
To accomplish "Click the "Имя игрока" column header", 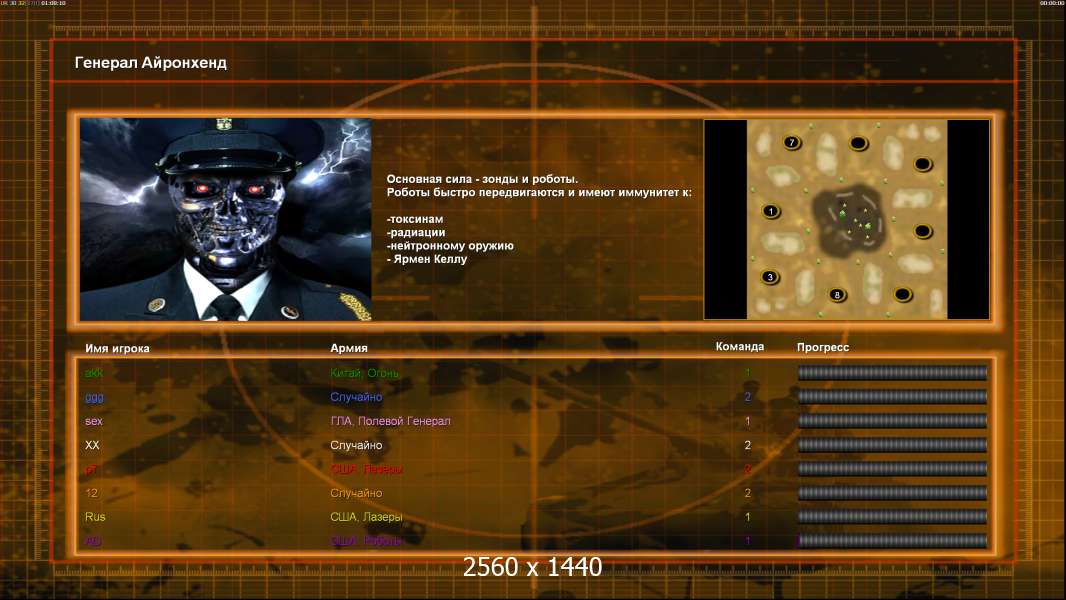I will (118, 348).
